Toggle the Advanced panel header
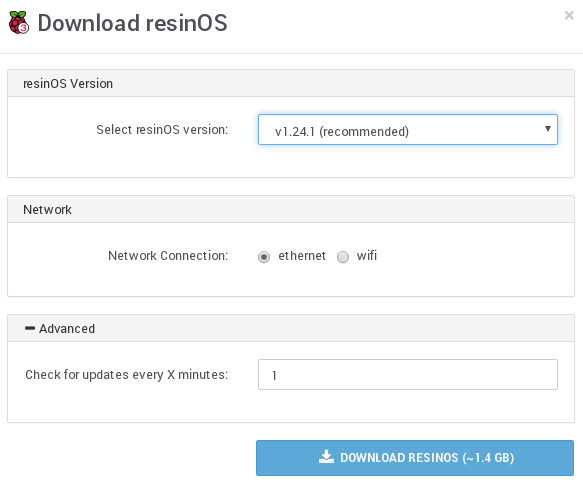 291,328
